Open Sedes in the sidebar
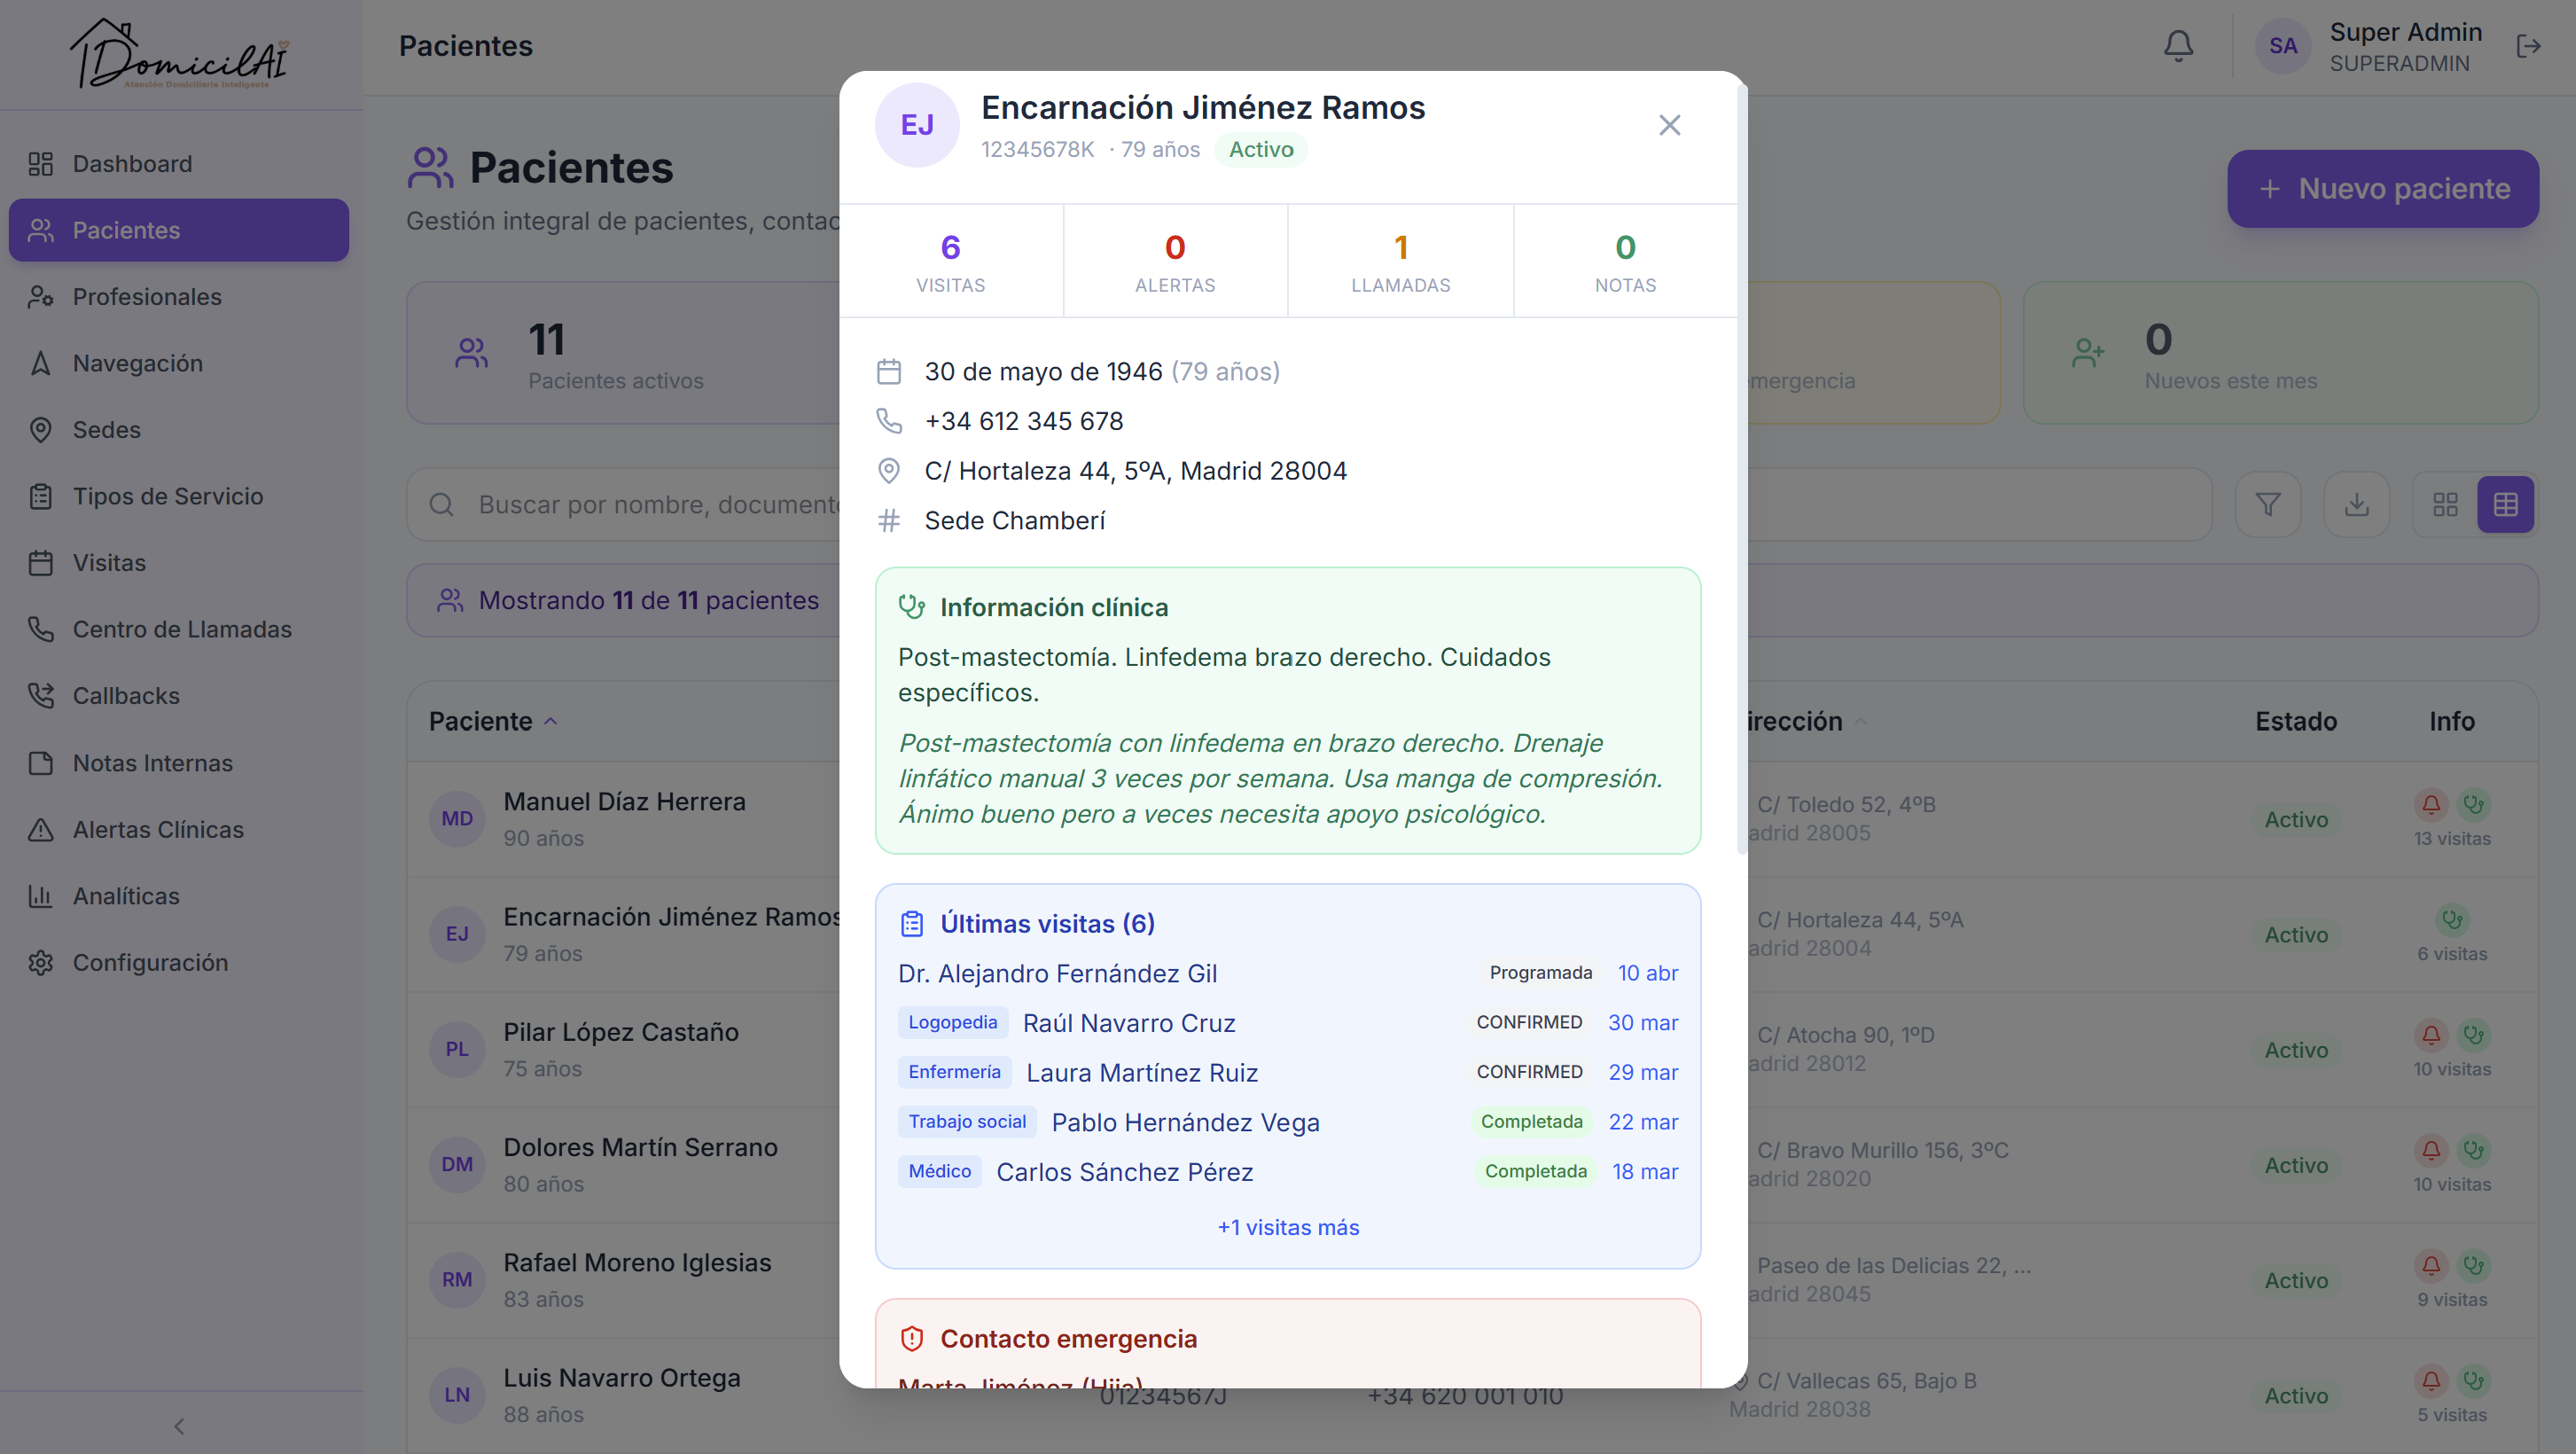 click(179, 430)
